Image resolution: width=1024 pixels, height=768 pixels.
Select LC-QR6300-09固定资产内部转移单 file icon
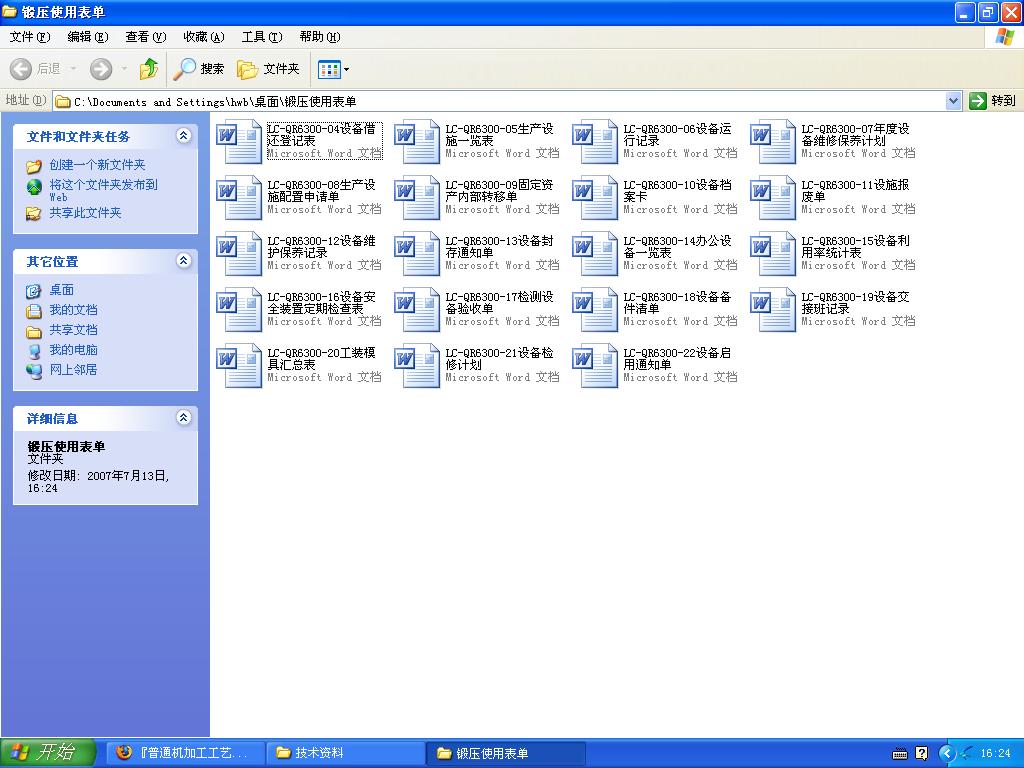coord(417,197)
